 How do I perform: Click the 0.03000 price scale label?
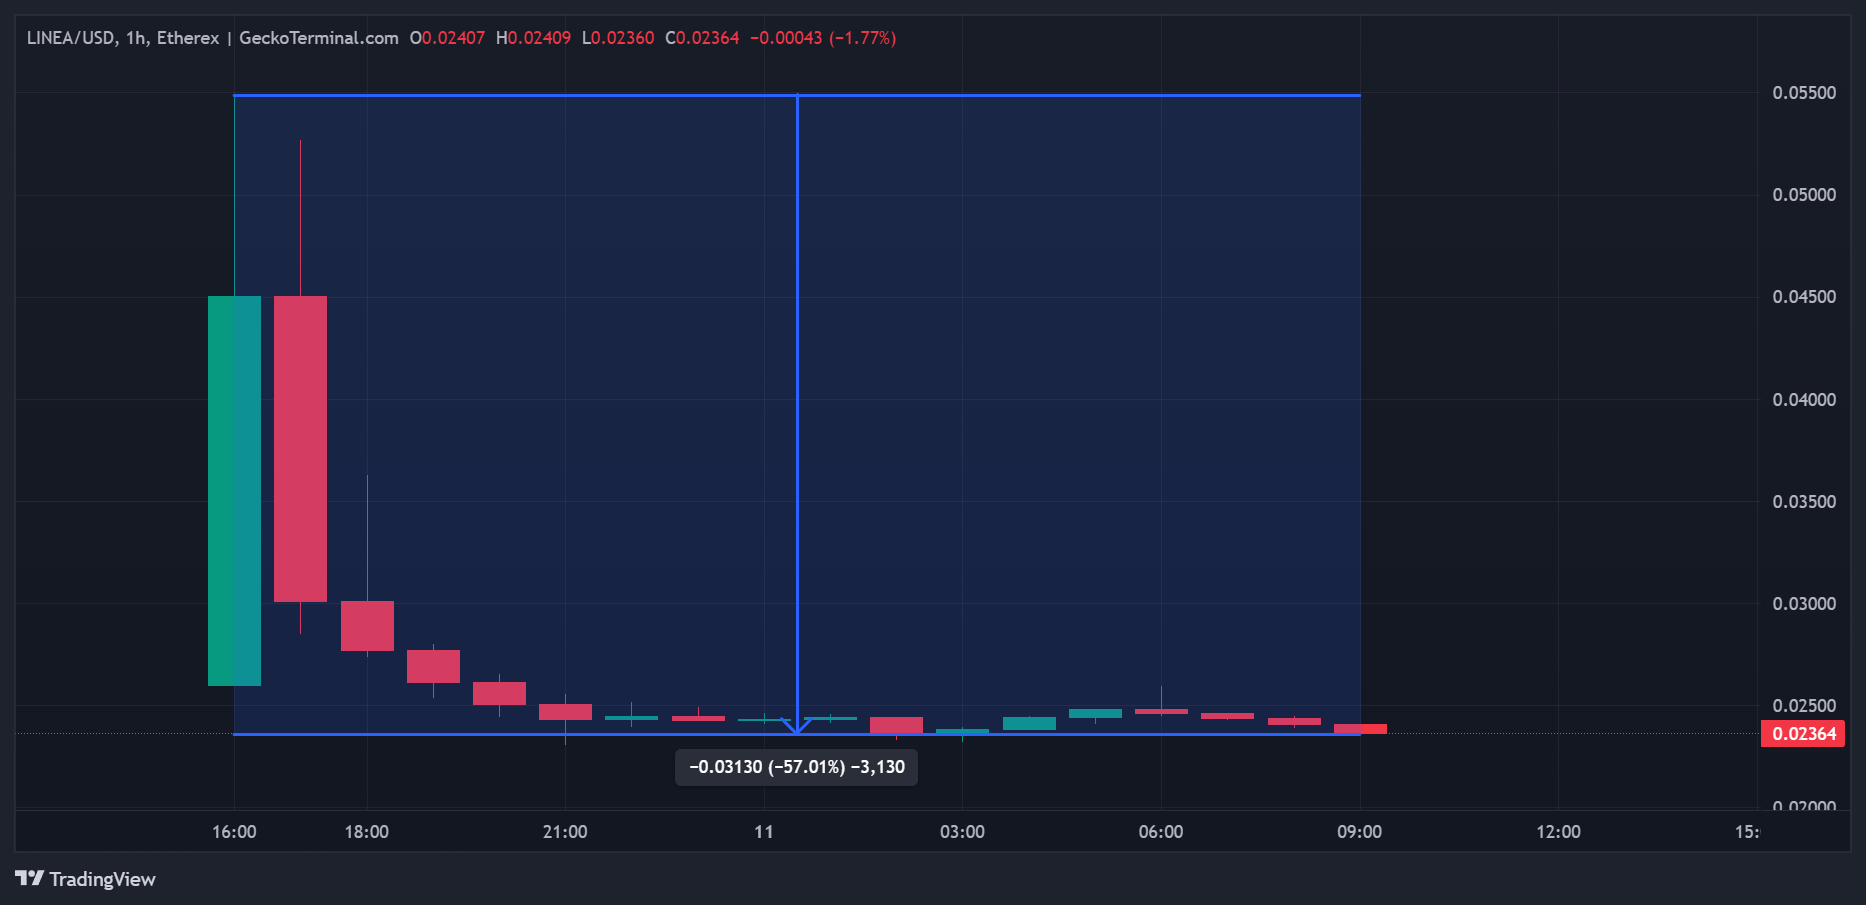click(x=1804, y=604)
